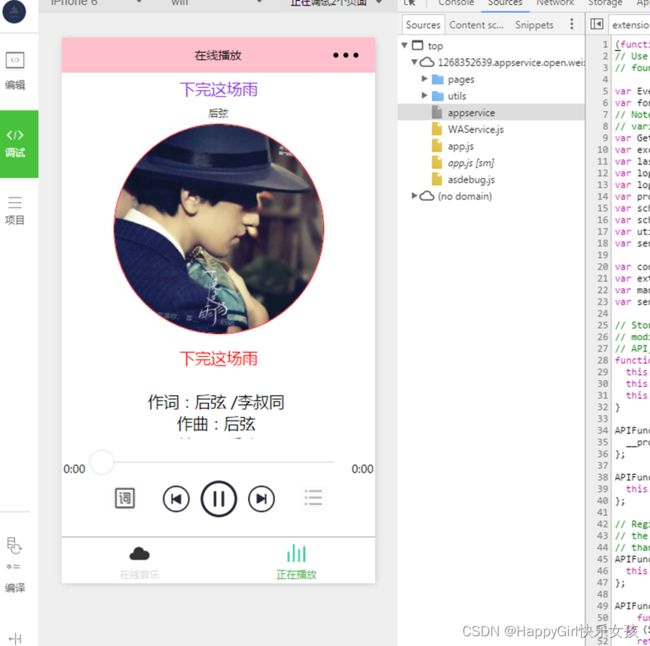
Task: Play the previous track
Action: click(x=176, y=499)
